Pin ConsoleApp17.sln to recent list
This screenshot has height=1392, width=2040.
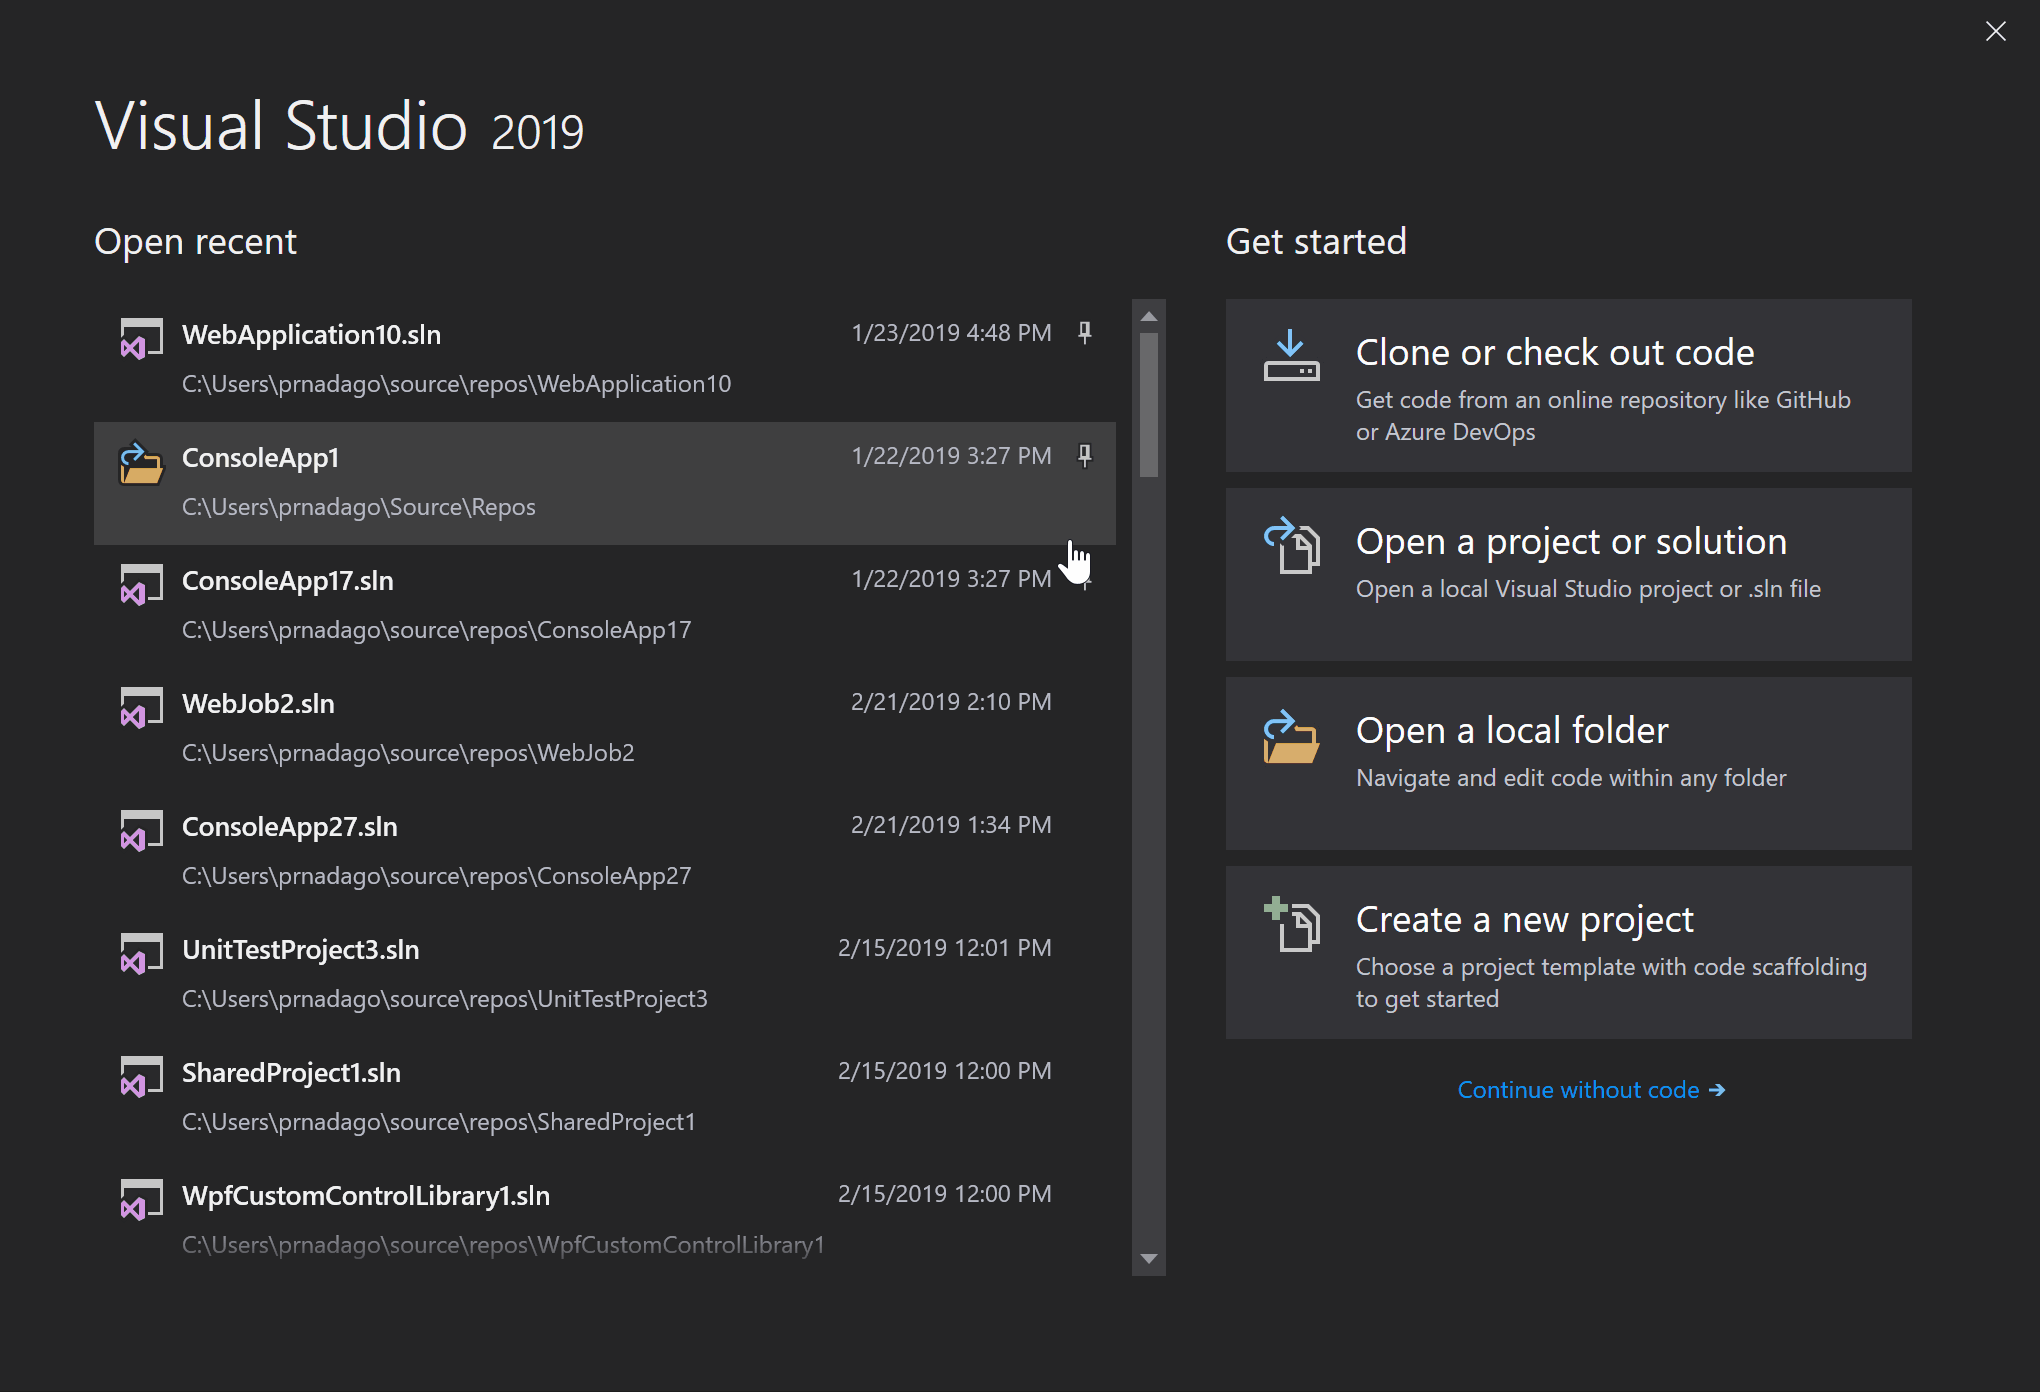coord(1085,578)
